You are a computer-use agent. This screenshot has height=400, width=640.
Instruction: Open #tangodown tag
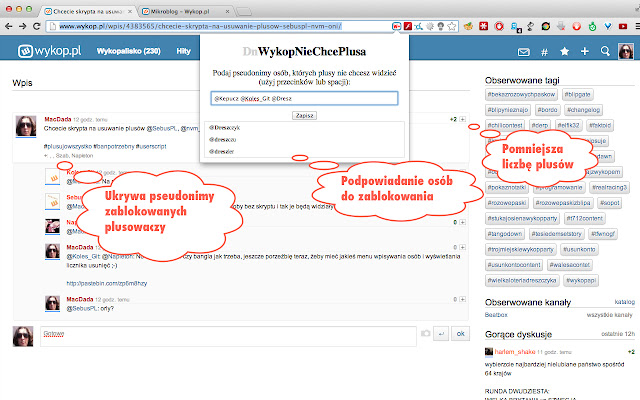click(x=504, y=234)
